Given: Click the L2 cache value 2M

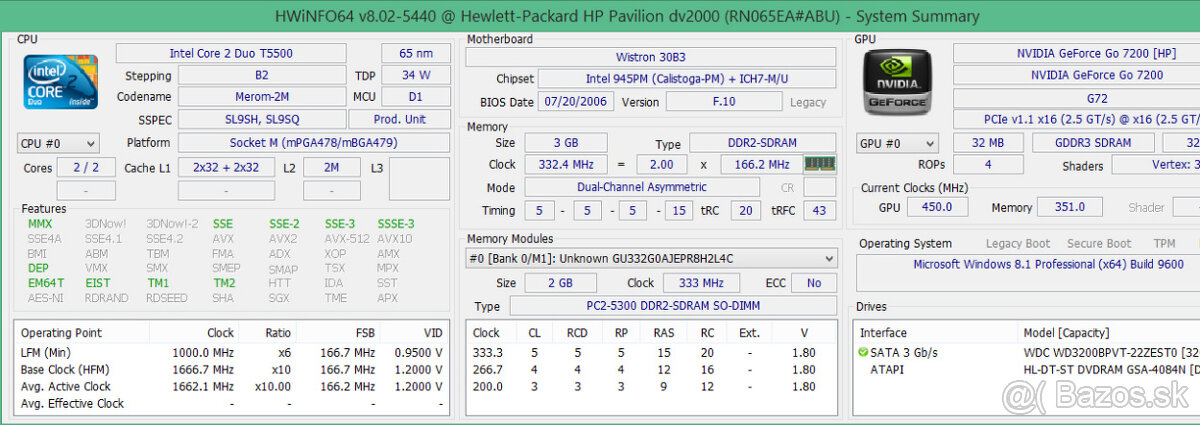Looking at the screenshot, I should coord(331,168).
